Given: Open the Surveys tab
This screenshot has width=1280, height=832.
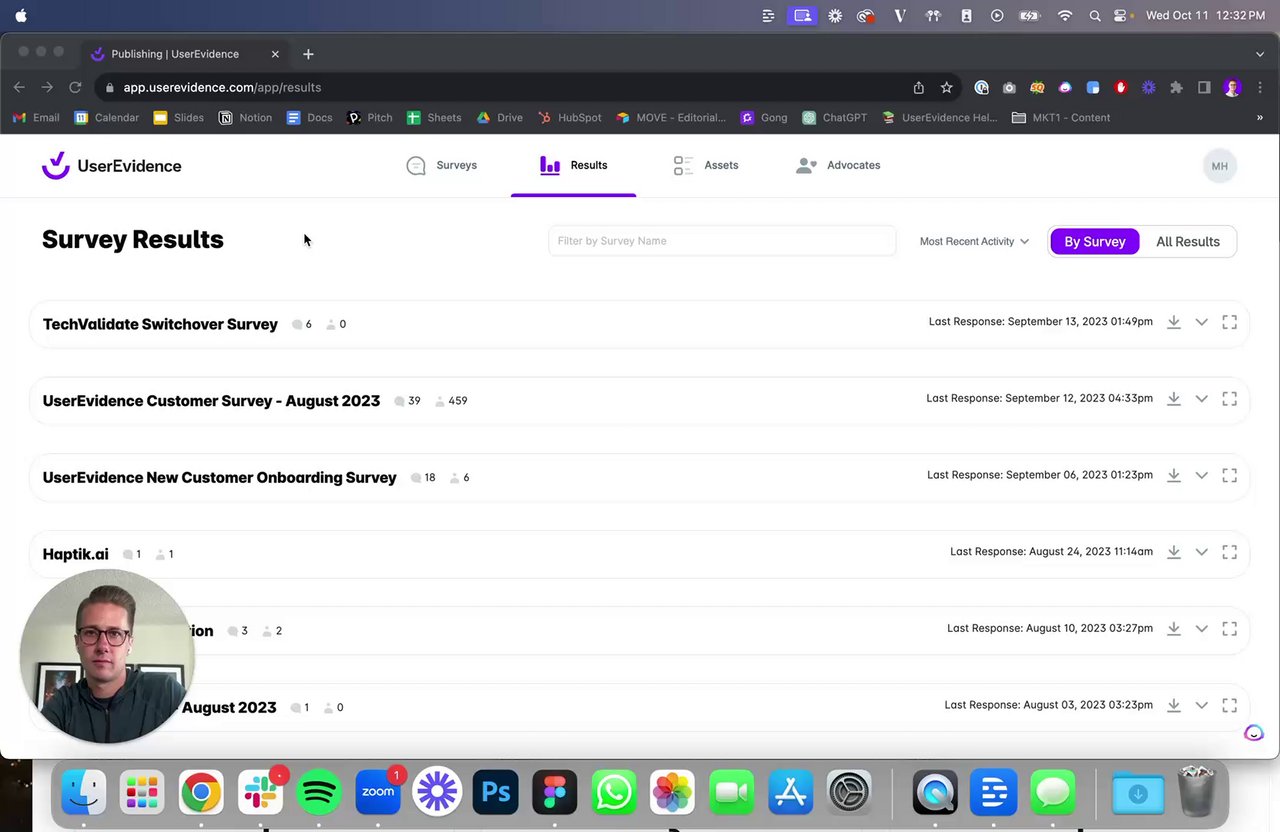Looking at the screenshot, I should (x=441, y=165).
